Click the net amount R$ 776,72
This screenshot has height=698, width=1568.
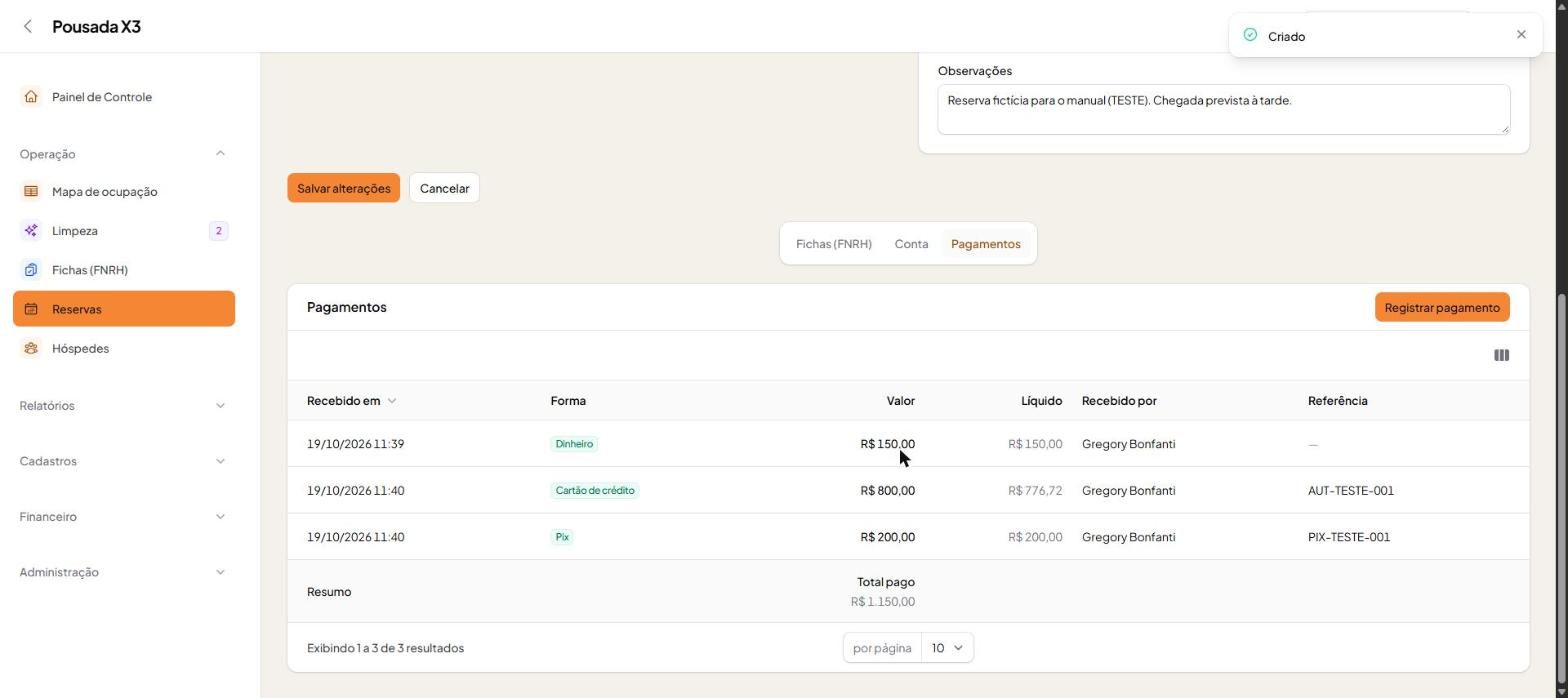1035,491
